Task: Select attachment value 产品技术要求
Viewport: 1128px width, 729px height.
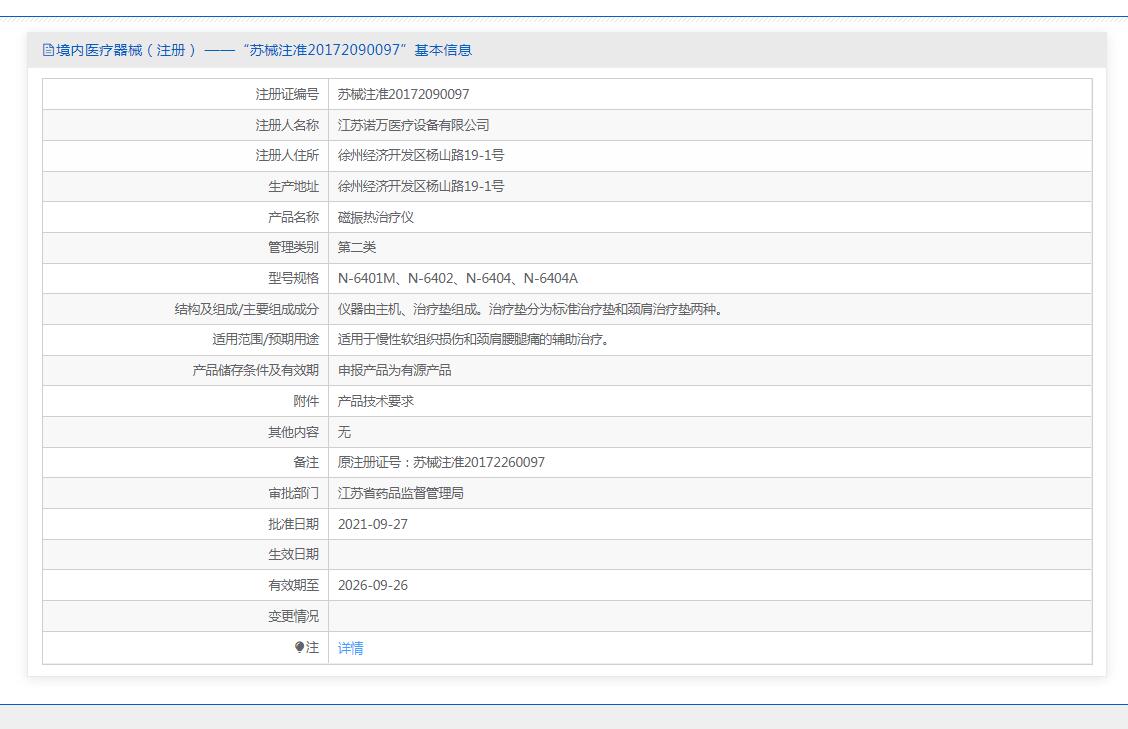Action: (x=376, y=402)
